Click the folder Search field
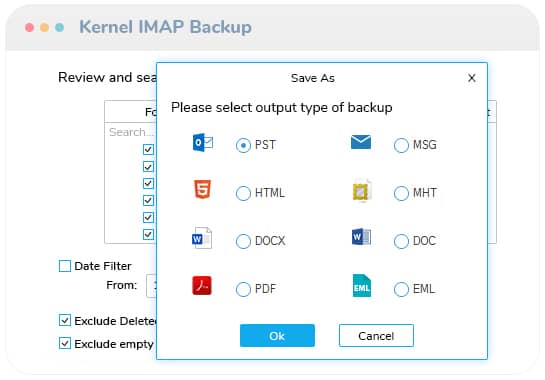This screenshot has height=380, width=545. pyautogui.click(x=131, y=132)
